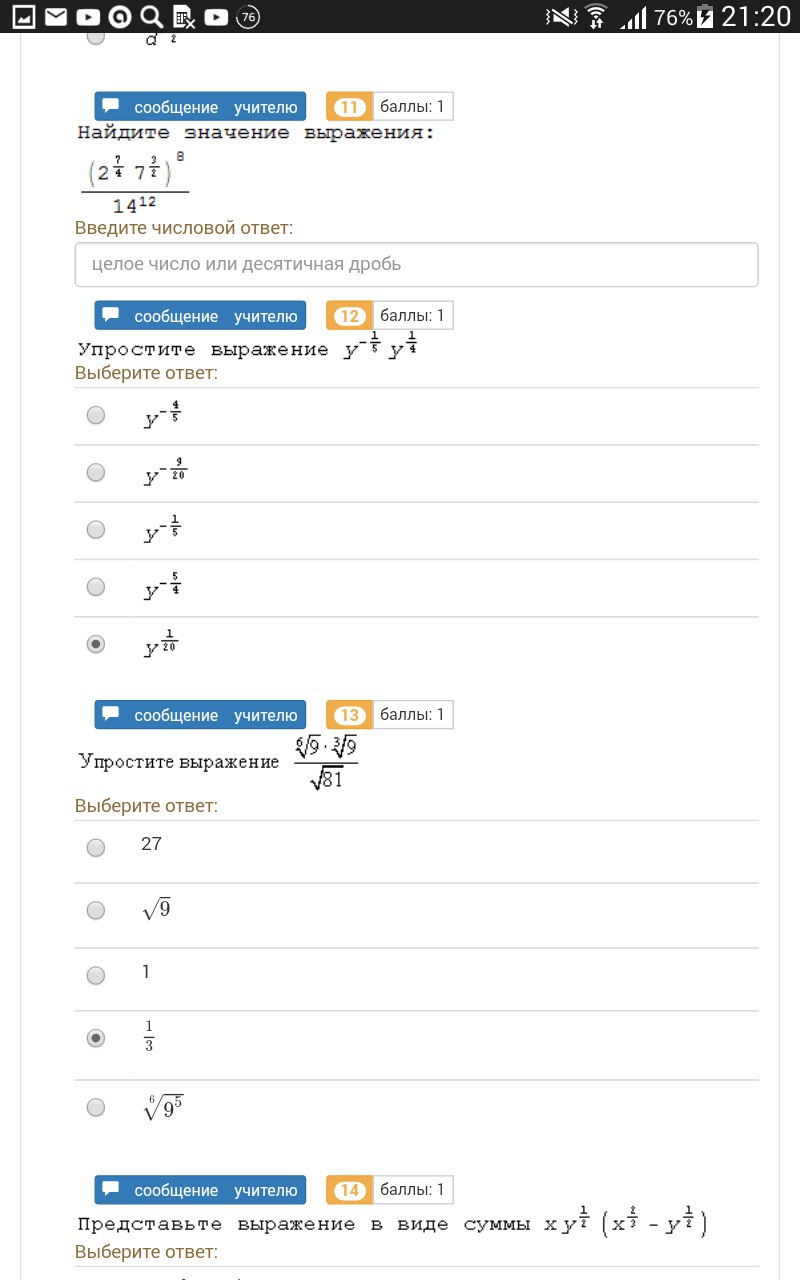Select answer y to the power -9/20
This screenshot has height=1280, width=800.
[x=96, y=472]
